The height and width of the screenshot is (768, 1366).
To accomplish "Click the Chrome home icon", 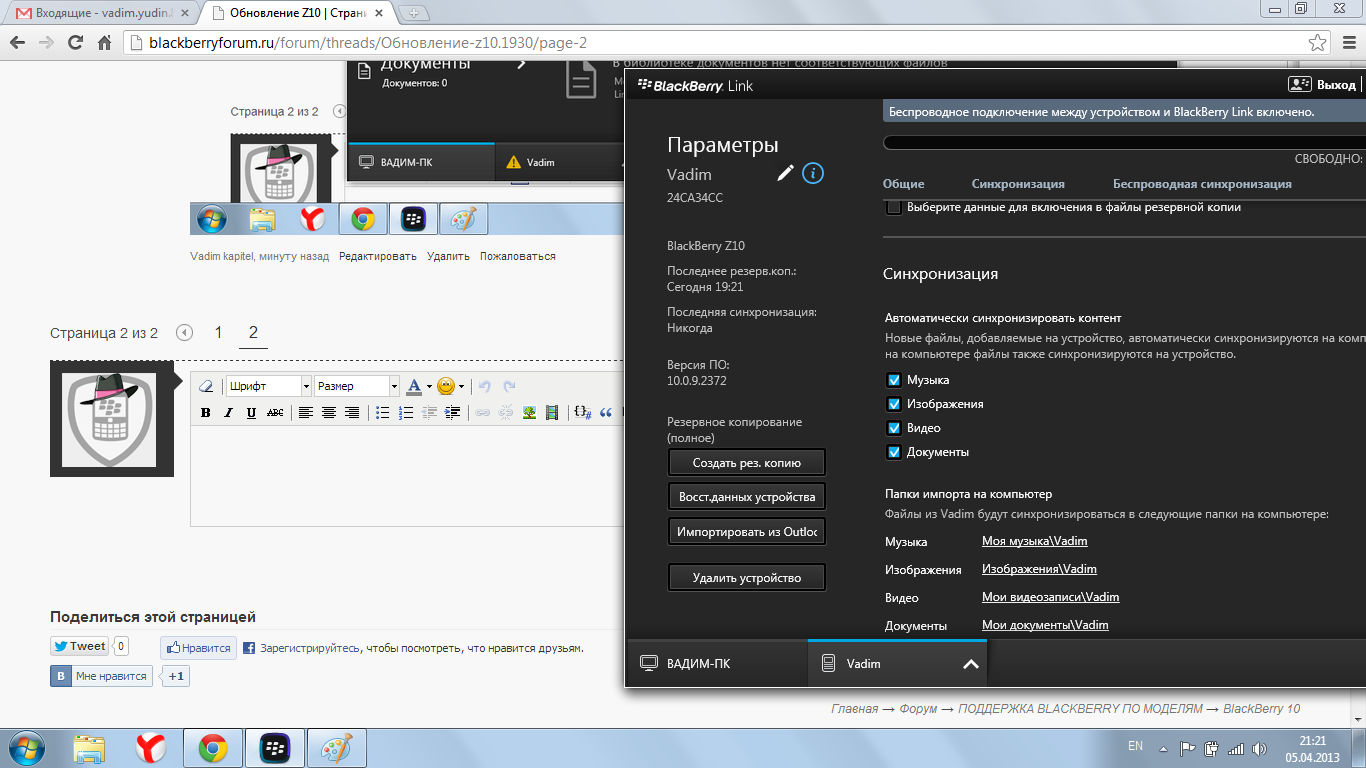I will tap(104, 43).
